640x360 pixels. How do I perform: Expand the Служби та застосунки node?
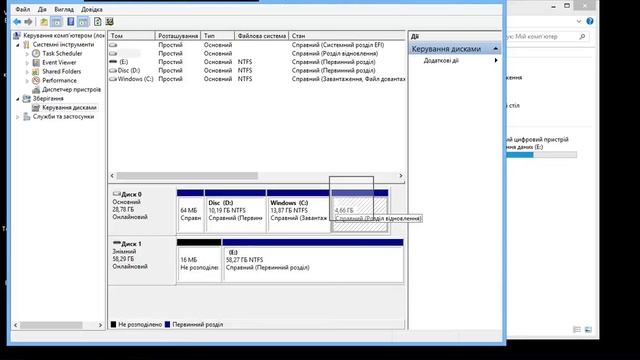point(18,117)
